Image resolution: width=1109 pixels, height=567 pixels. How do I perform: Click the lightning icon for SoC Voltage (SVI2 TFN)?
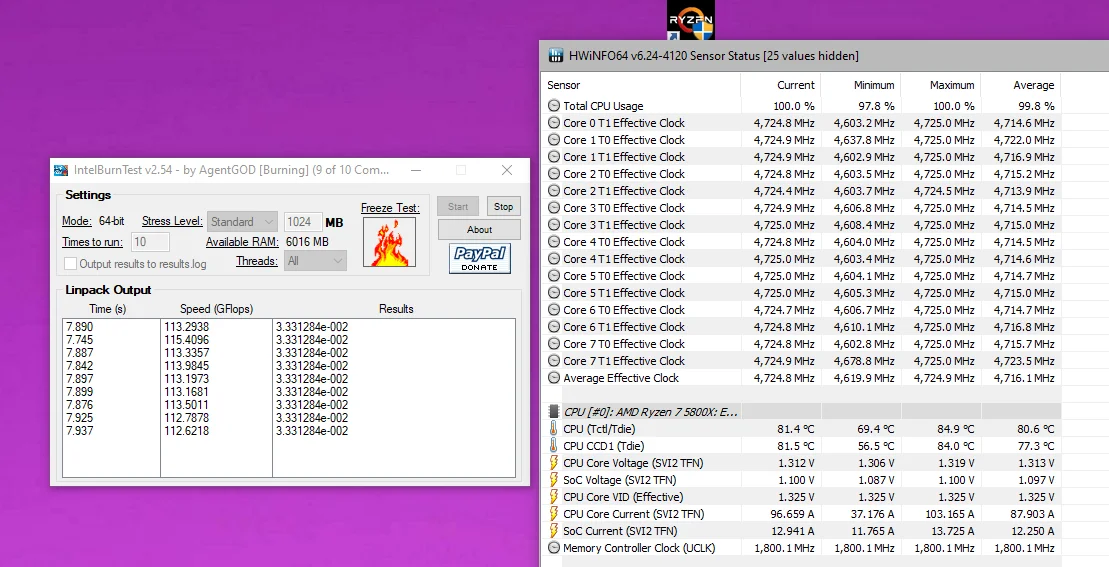[x=554, y=480]
